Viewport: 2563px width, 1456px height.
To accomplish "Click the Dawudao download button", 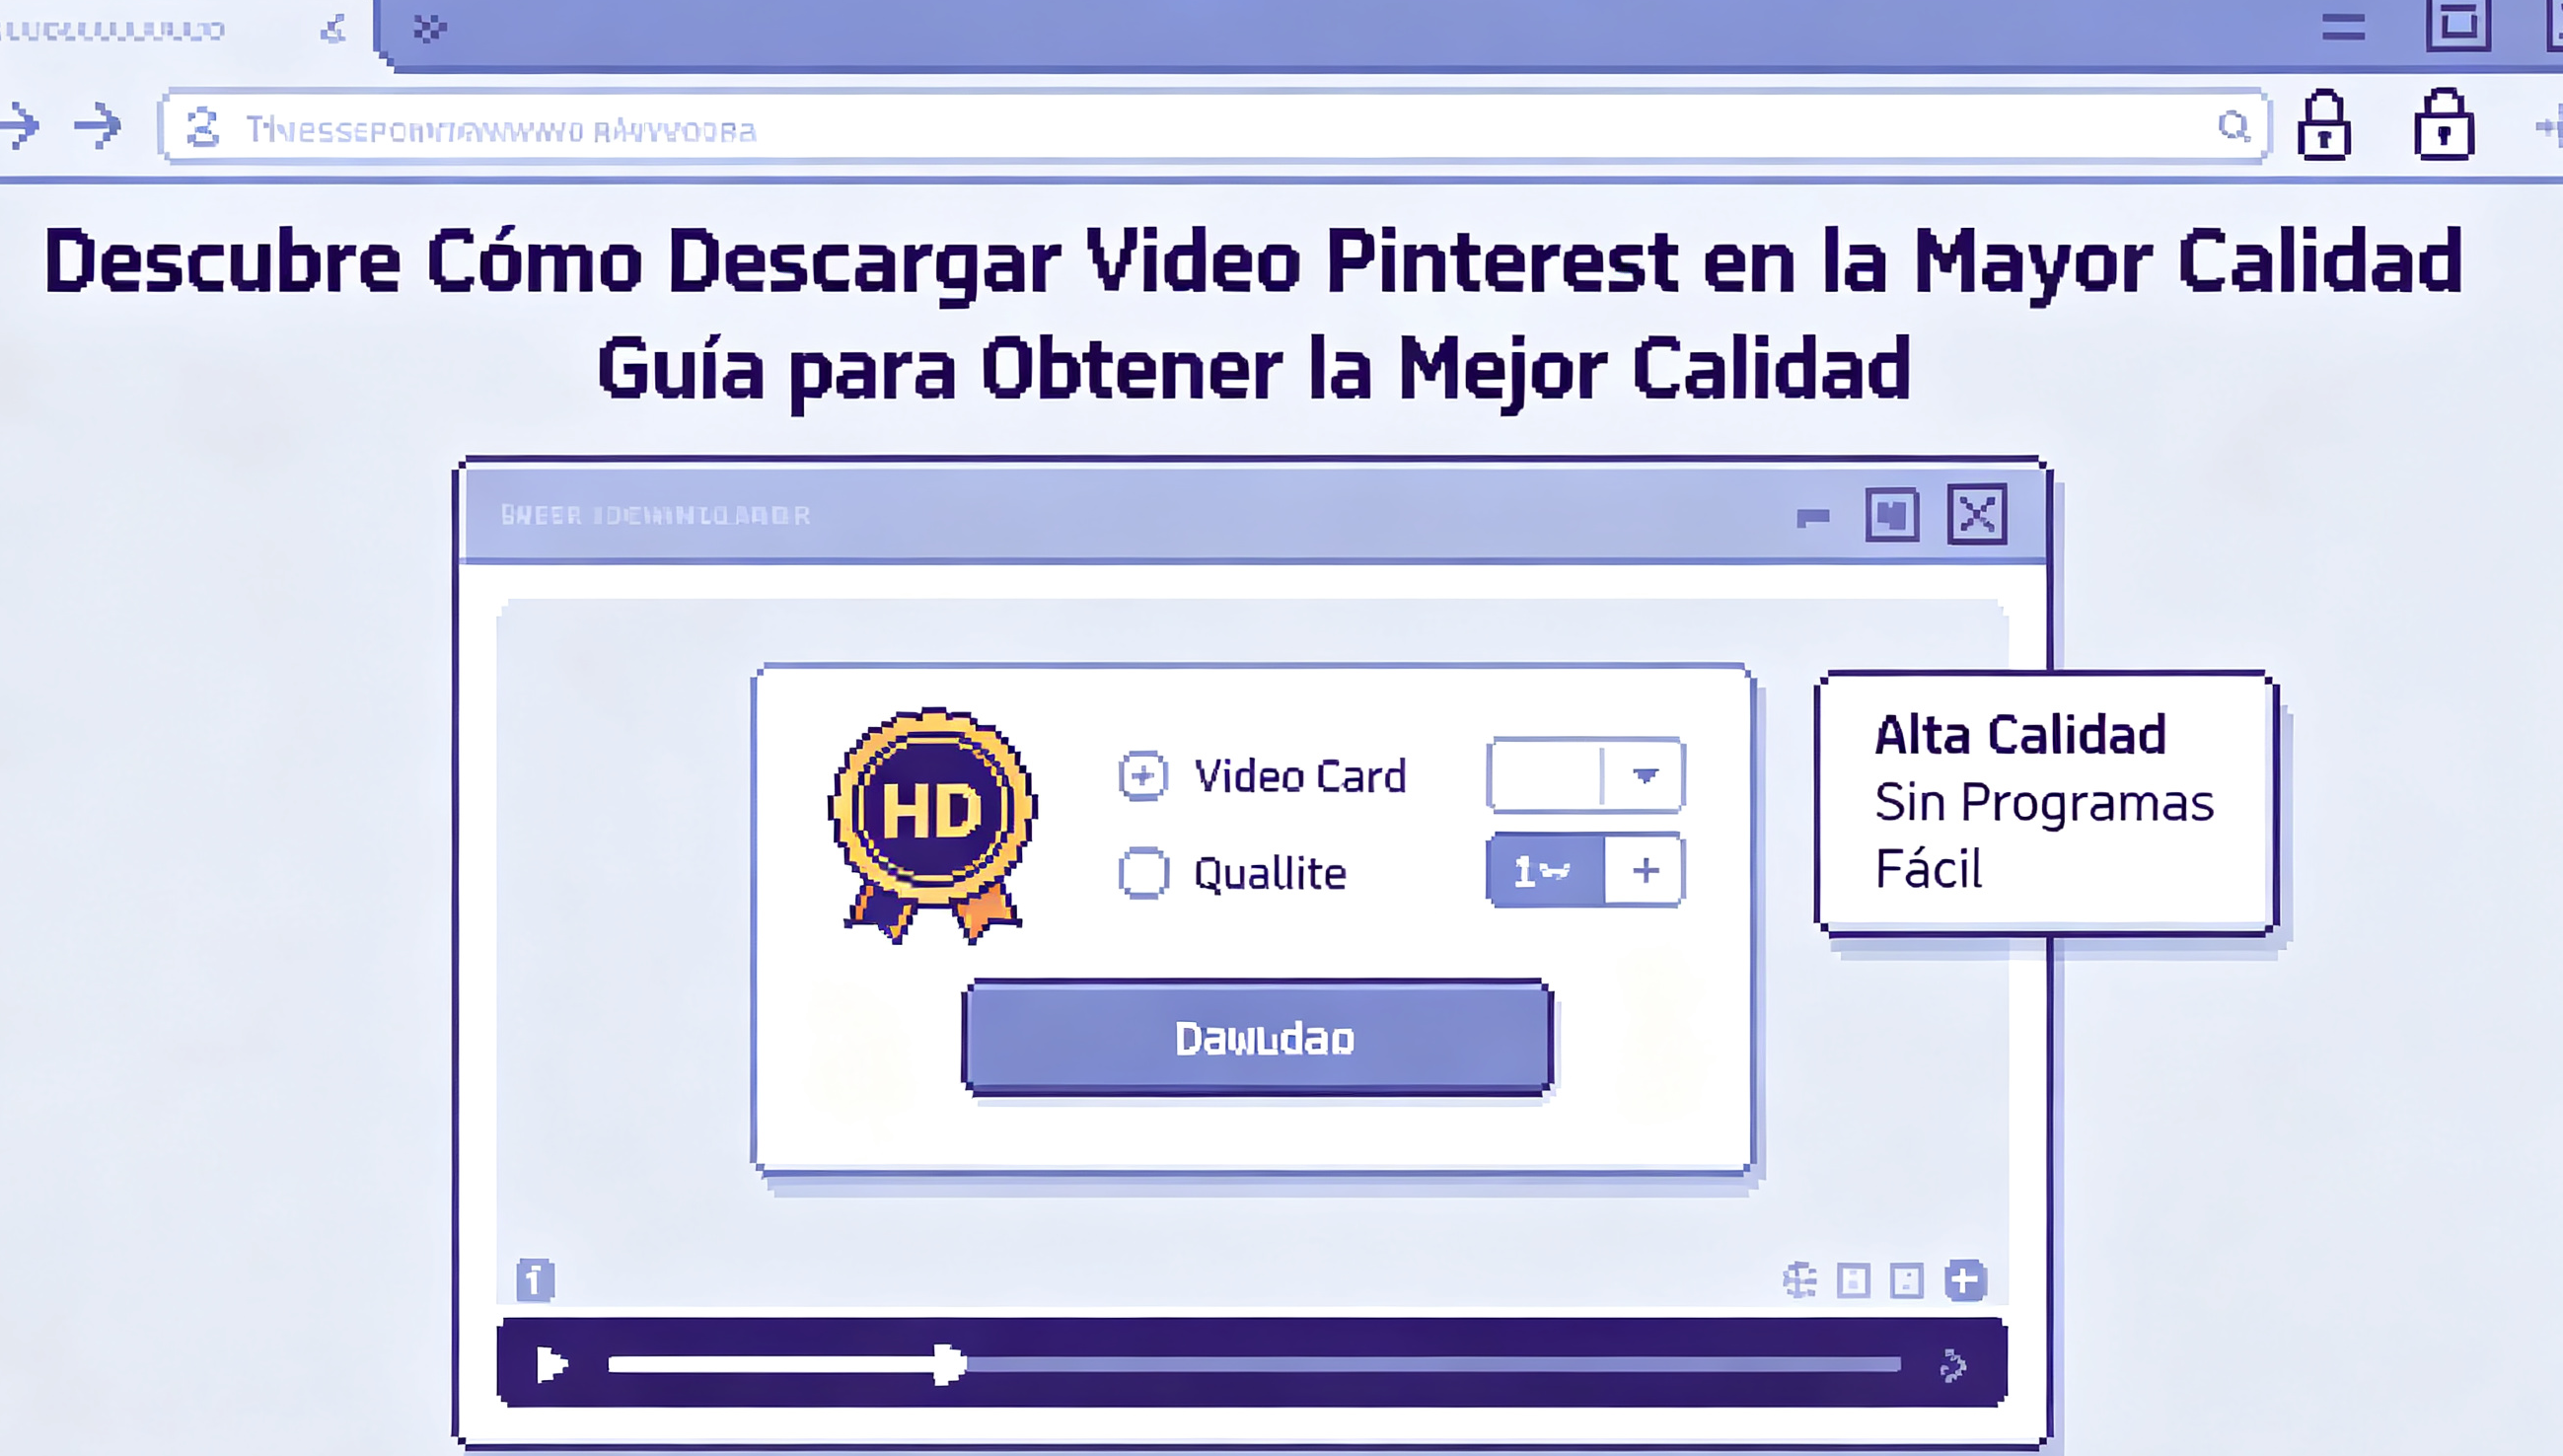I will 1258,1038.
